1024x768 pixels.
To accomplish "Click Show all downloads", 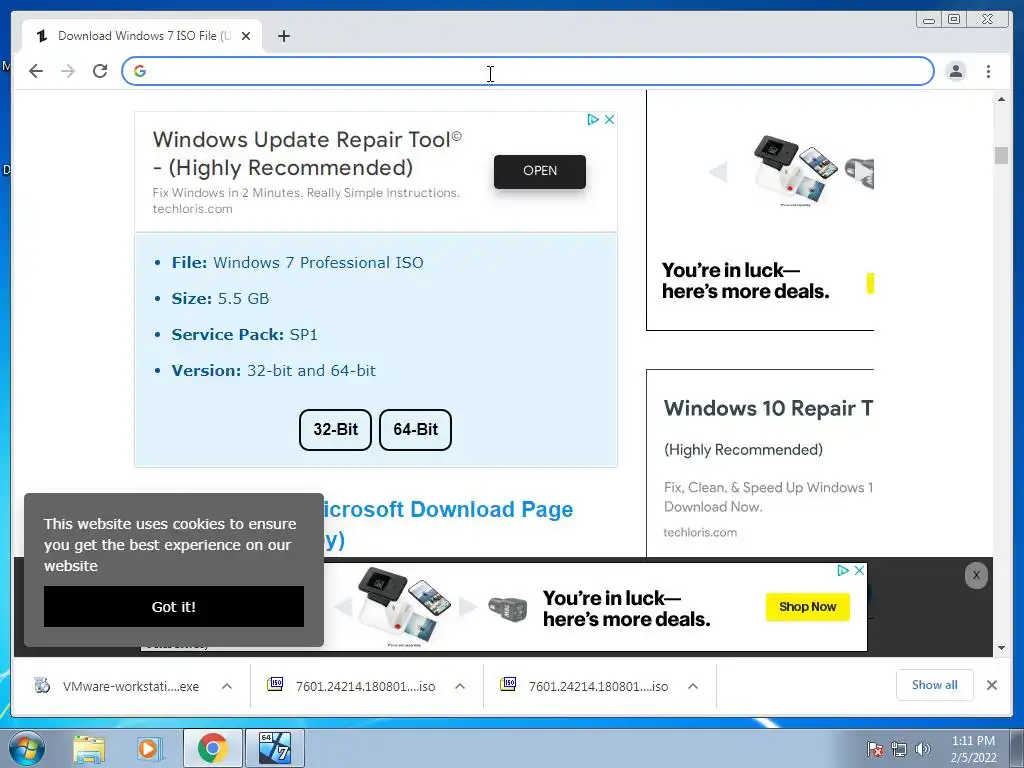I will click(x=935, y=685).
